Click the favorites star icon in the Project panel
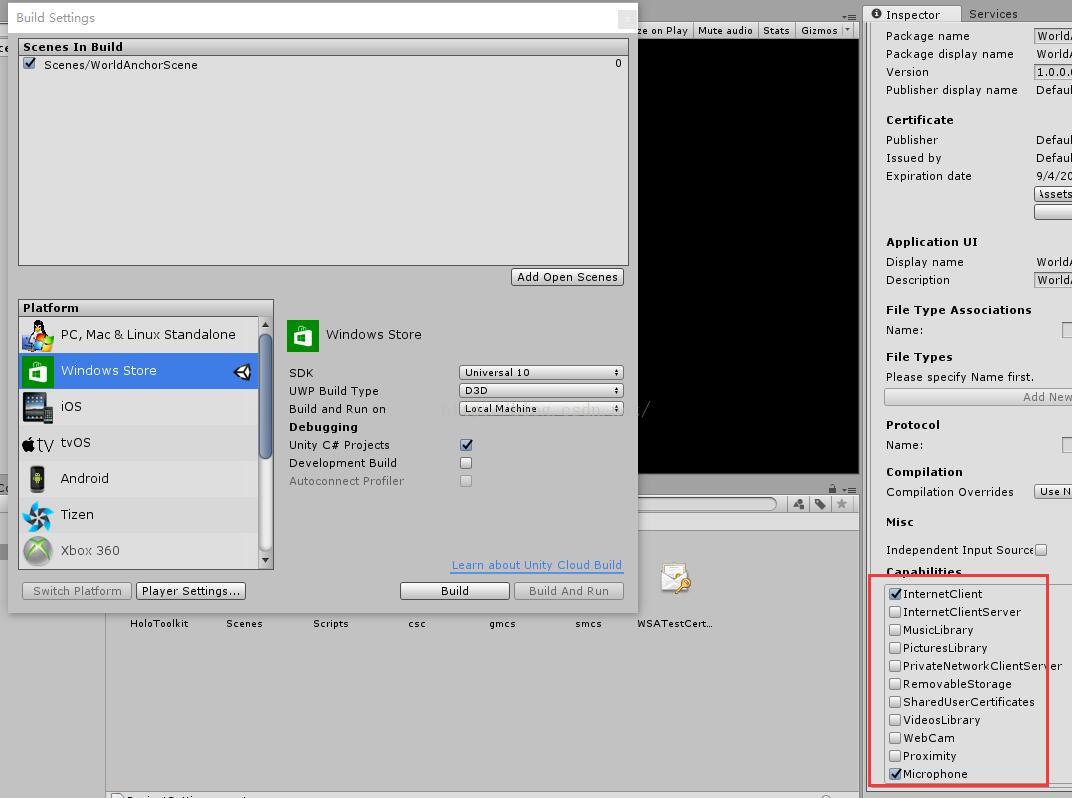The width and height of the screenshot is (1072, 798). (842, 504)
